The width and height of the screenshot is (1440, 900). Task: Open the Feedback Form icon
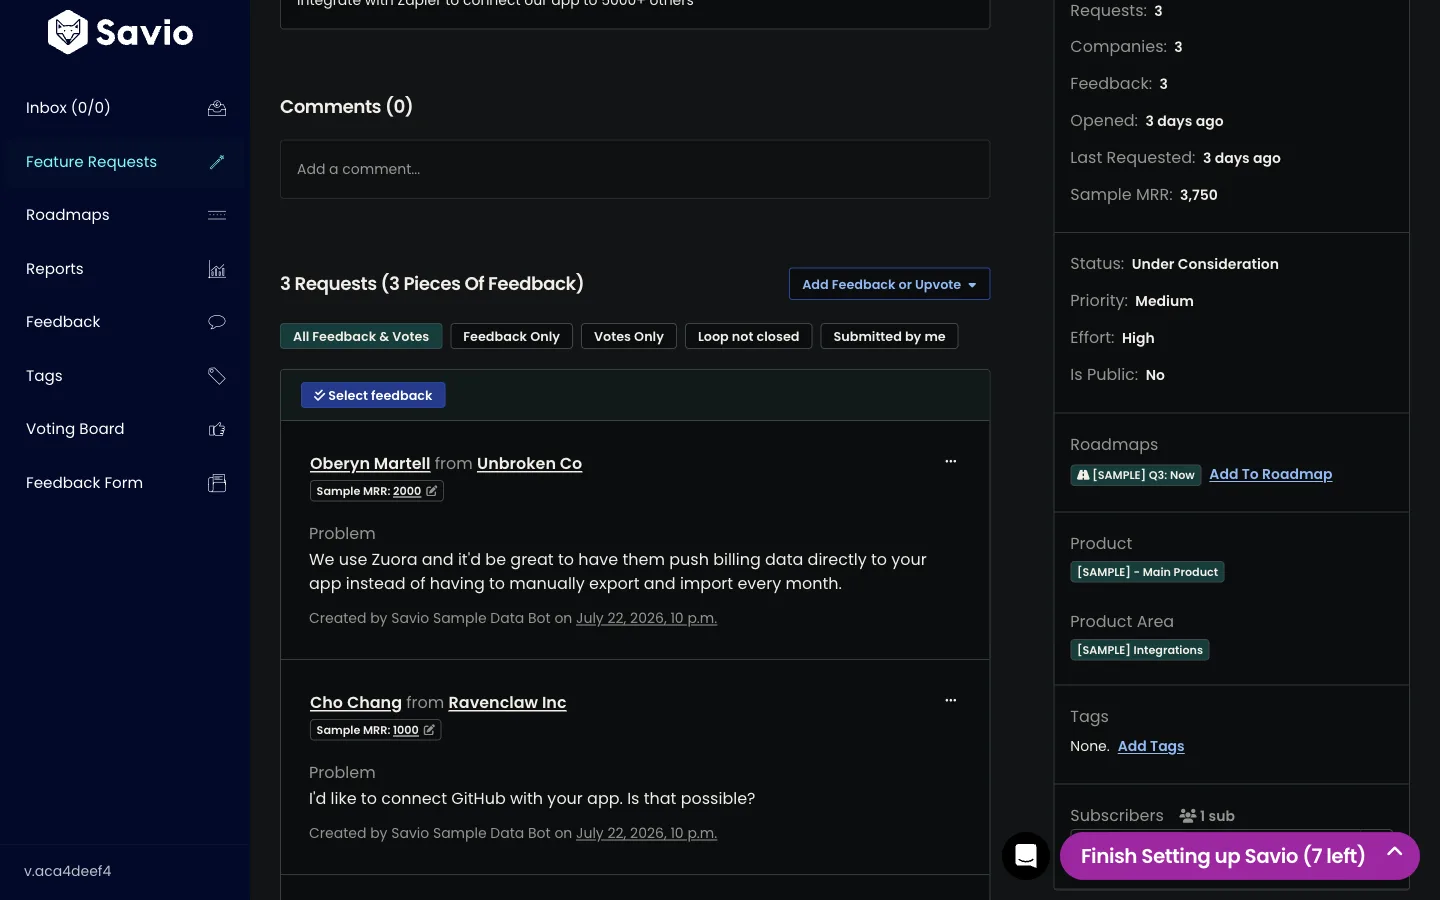point(217,483)
